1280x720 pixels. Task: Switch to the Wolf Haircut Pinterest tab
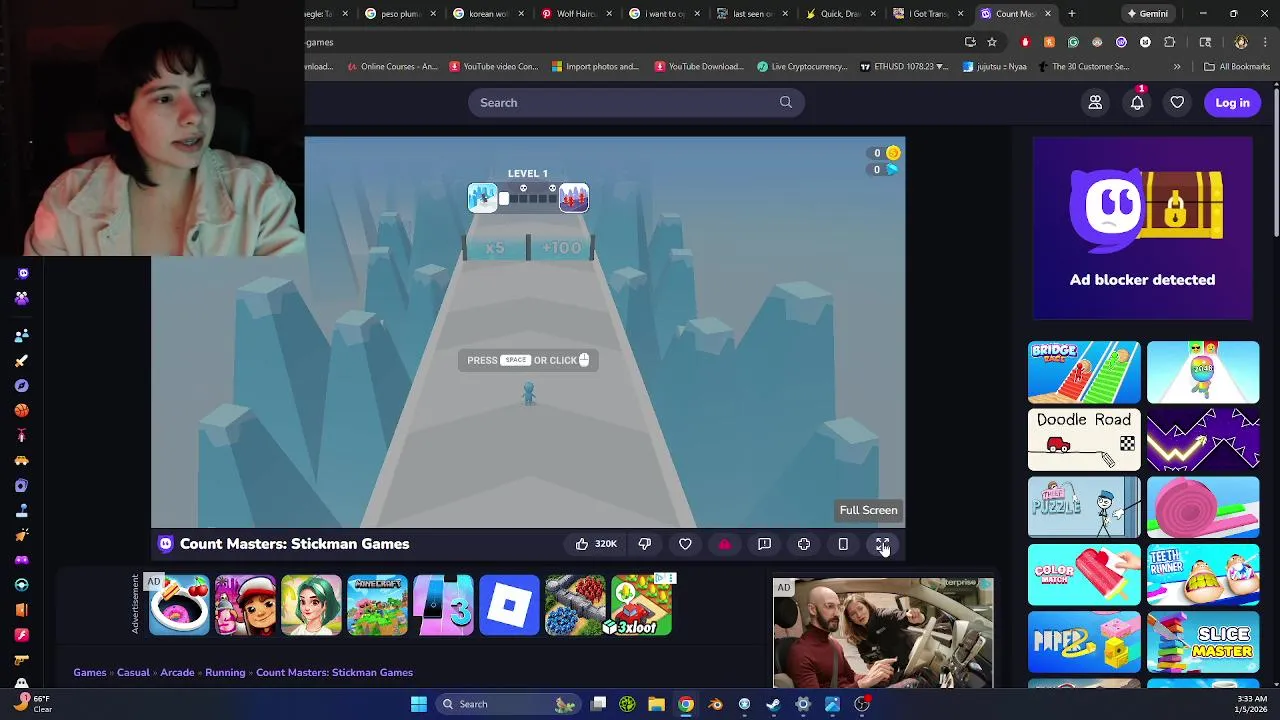coord(575,14)
